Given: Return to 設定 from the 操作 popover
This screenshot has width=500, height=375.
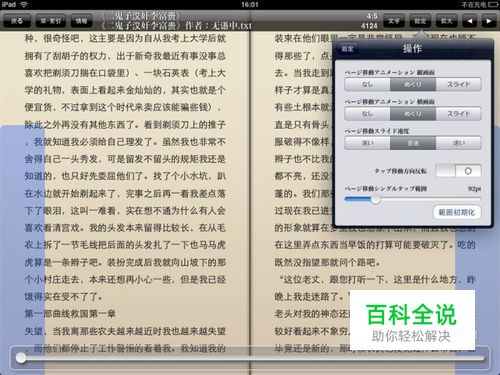Looking at the screenshot, I should click(347, 49).
